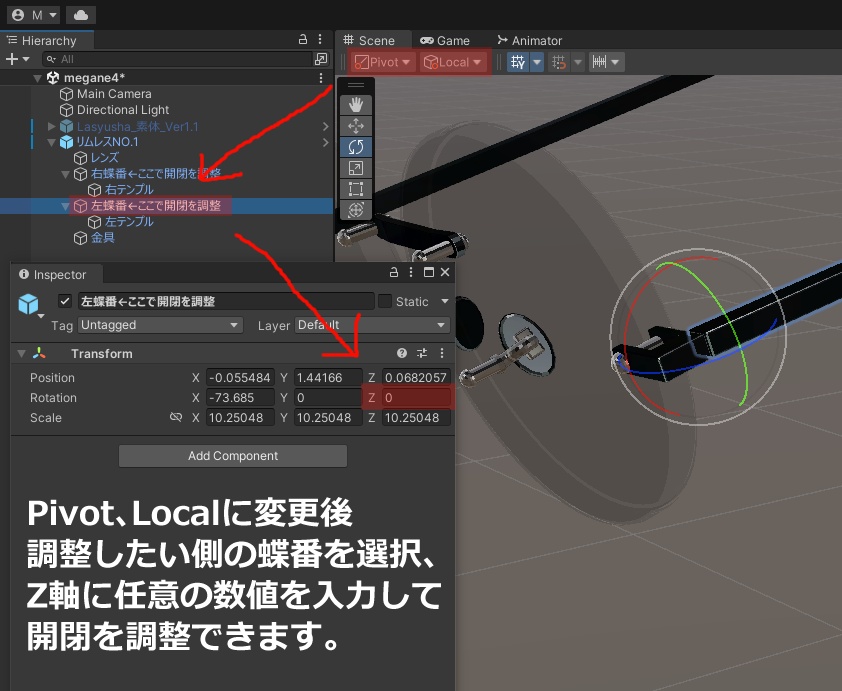Toggle the scene grid visibility
This screenshot has width=842, height=691.
click(x=518, y=62)
